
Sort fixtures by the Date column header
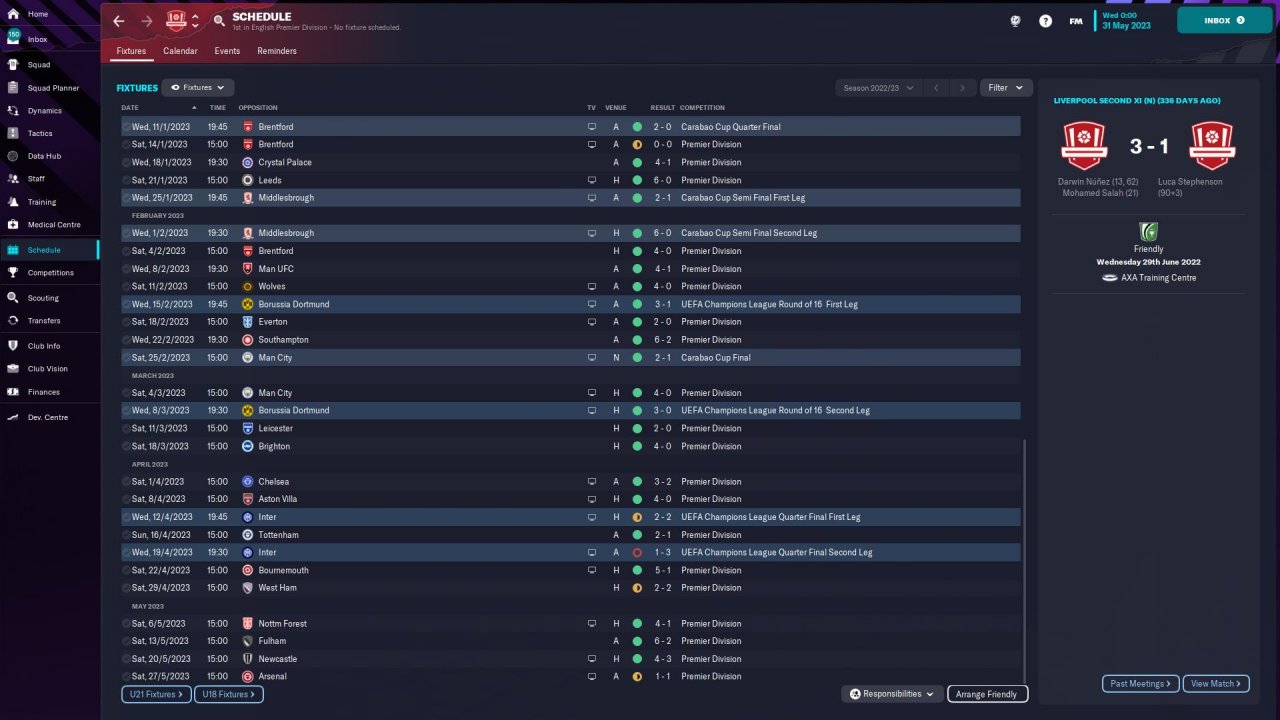[x=130, y=108]
